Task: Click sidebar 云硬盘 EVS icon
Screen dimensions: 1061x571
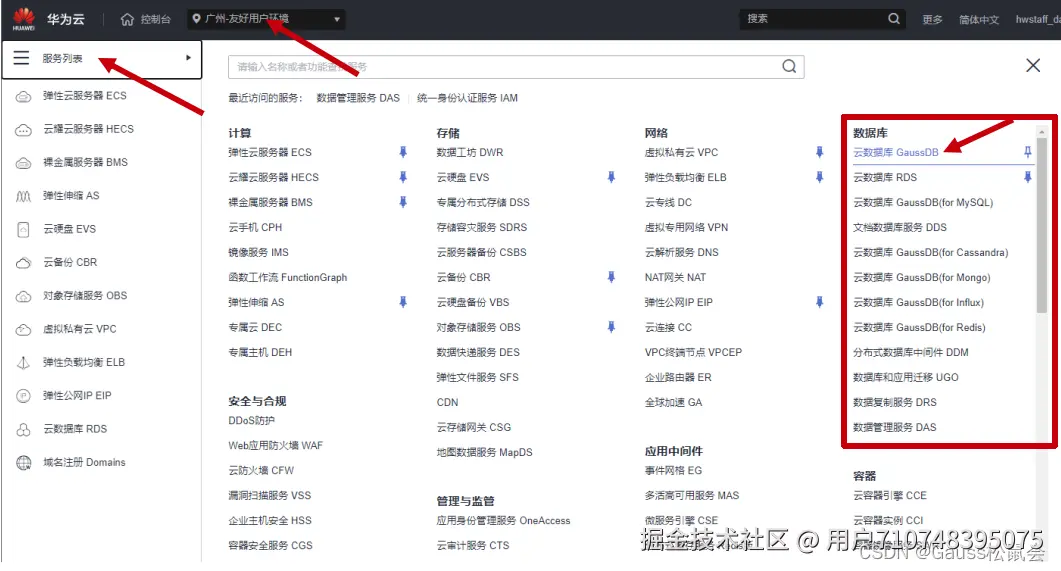Action: (24, 229)
